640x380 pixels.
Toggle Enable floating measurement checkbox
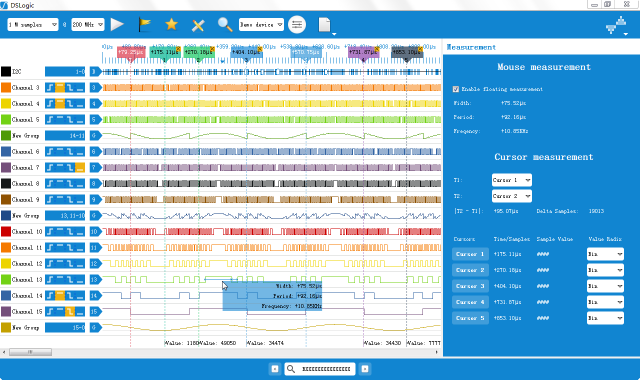pyautogui.click(x=456, y=89)
